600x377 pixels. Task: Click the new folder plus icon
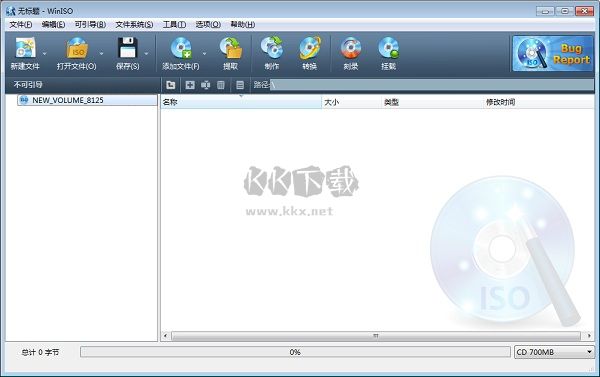pos(190,85)
